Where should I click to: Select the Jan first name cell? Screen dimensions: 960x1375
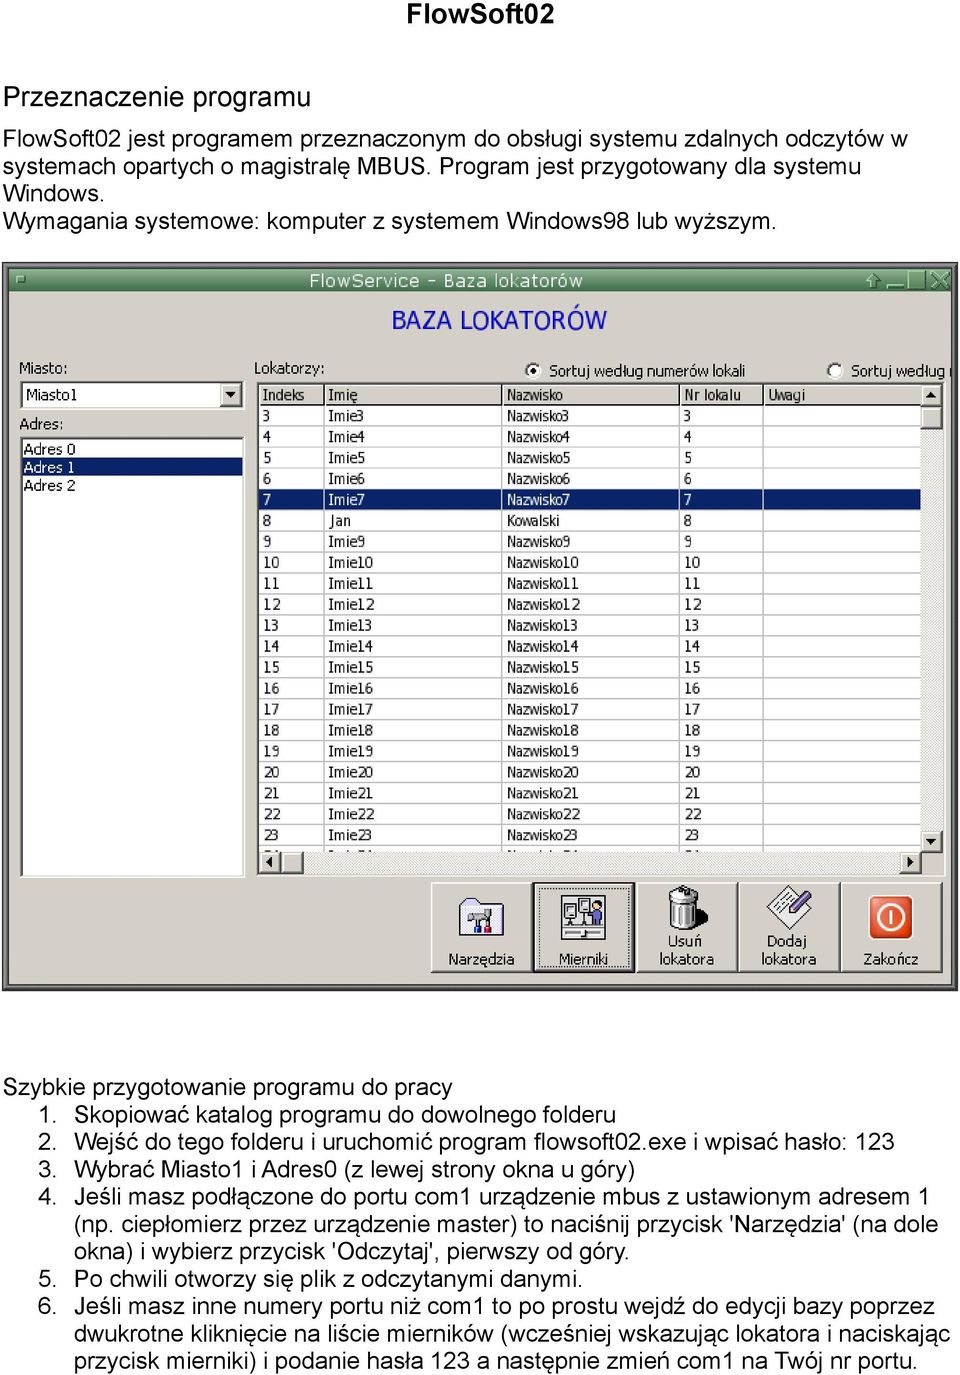tap(412, 520)
